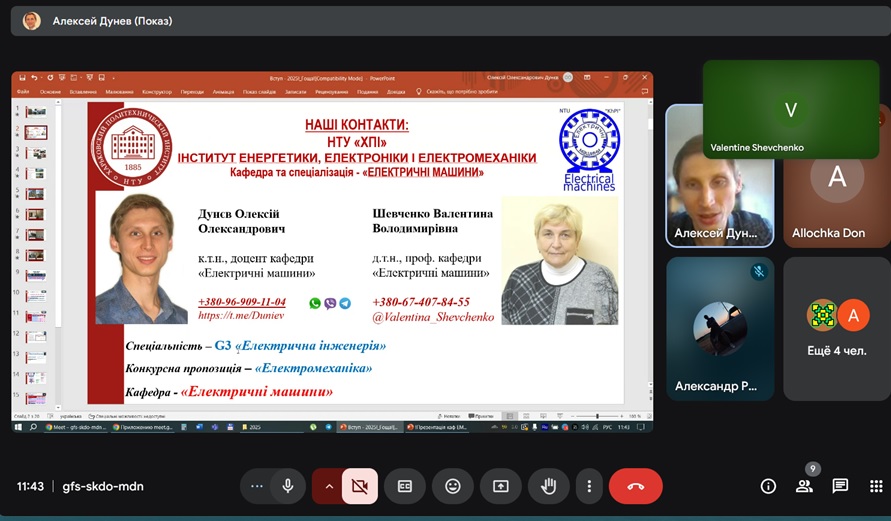Open the Анімація ribbon tab
Image resolution: width=891 pixels, height=521 pixels.
pos(223,91)
